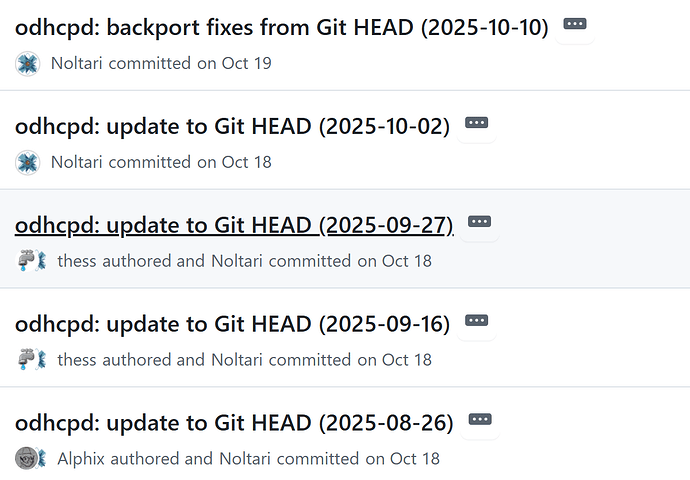Click Noltari author name on the 2025-10-02 commit

[77, 162]
